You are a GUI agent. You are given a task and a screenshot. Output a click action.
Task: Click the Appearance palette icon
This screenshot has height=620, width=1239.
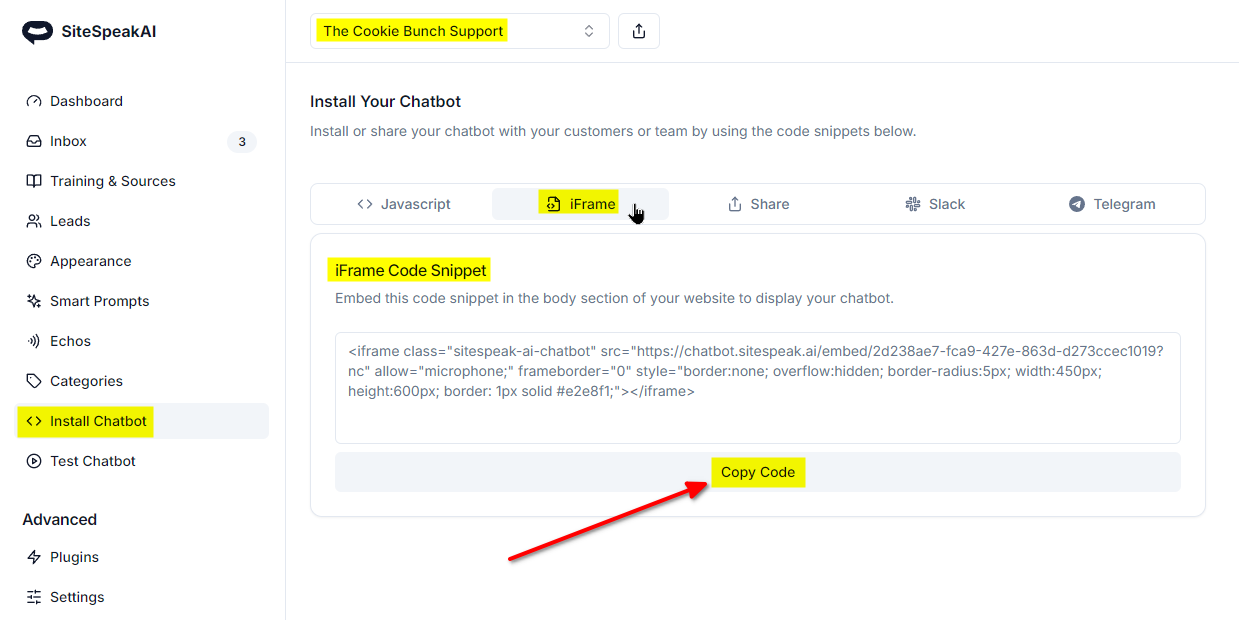pos(34,261)
